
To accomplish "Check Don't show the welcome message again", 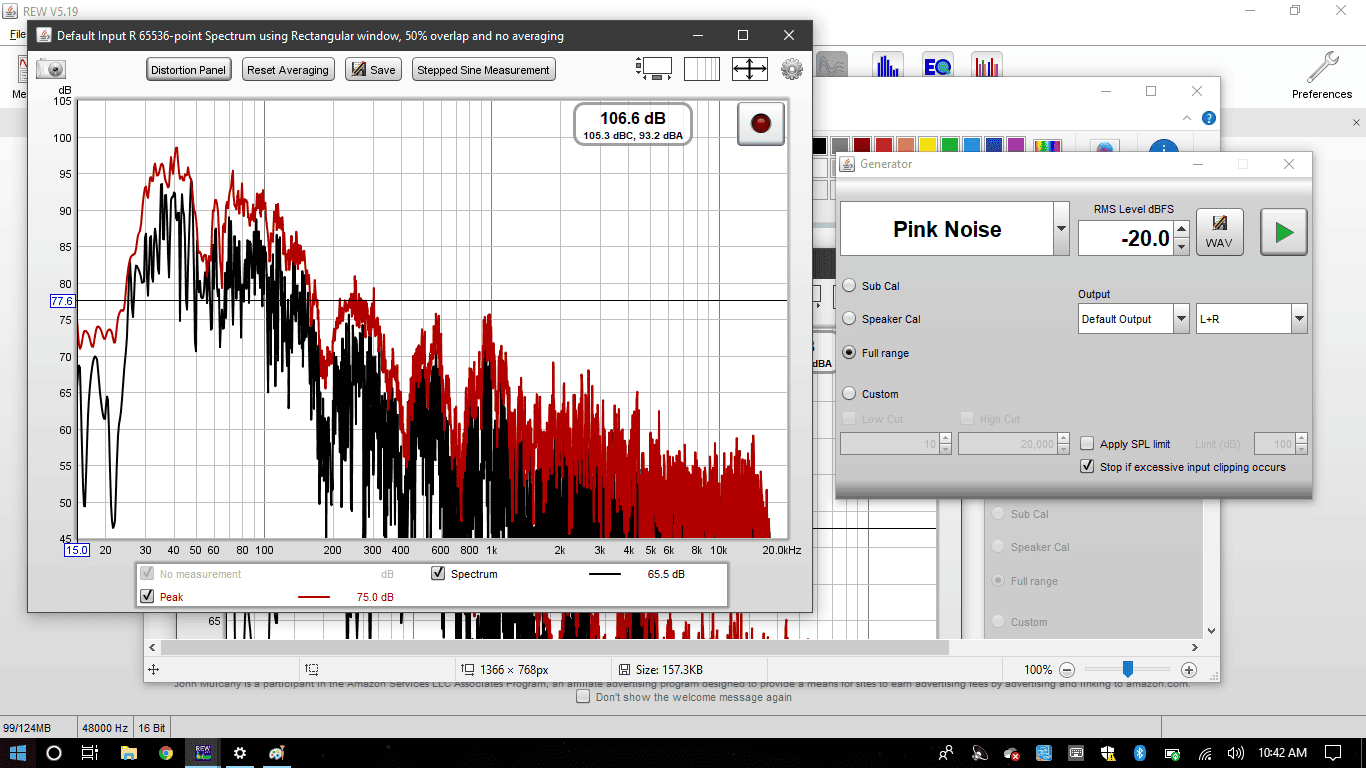I will (583, 697).
